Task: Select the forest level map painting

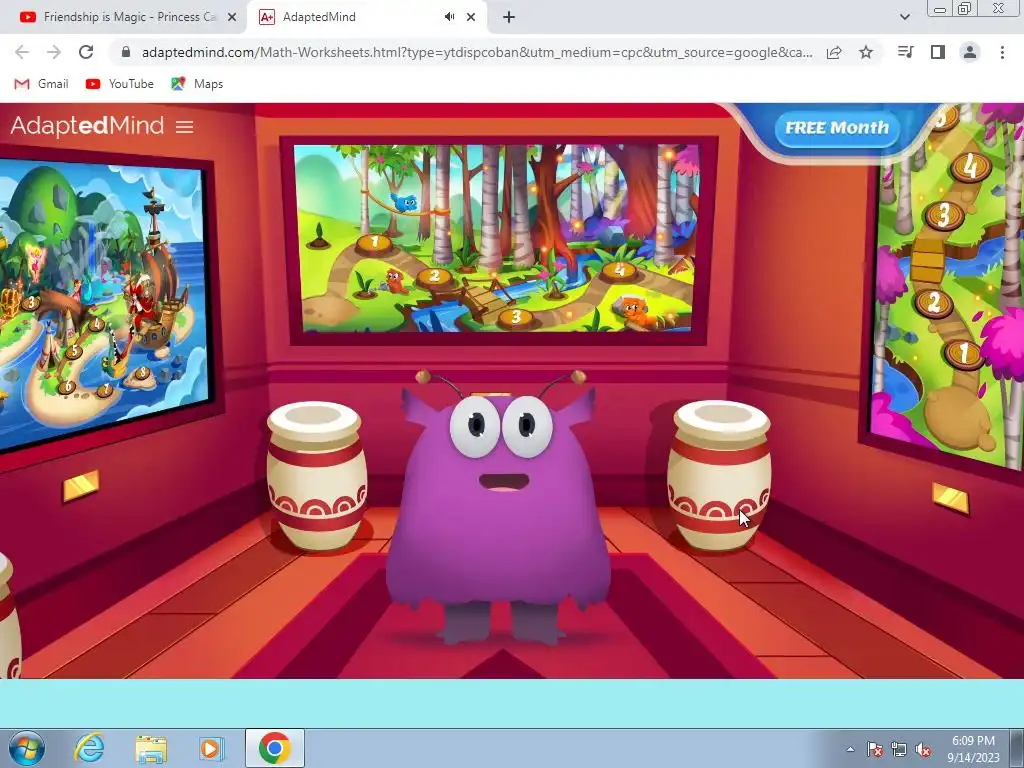Action: (499, 239)
